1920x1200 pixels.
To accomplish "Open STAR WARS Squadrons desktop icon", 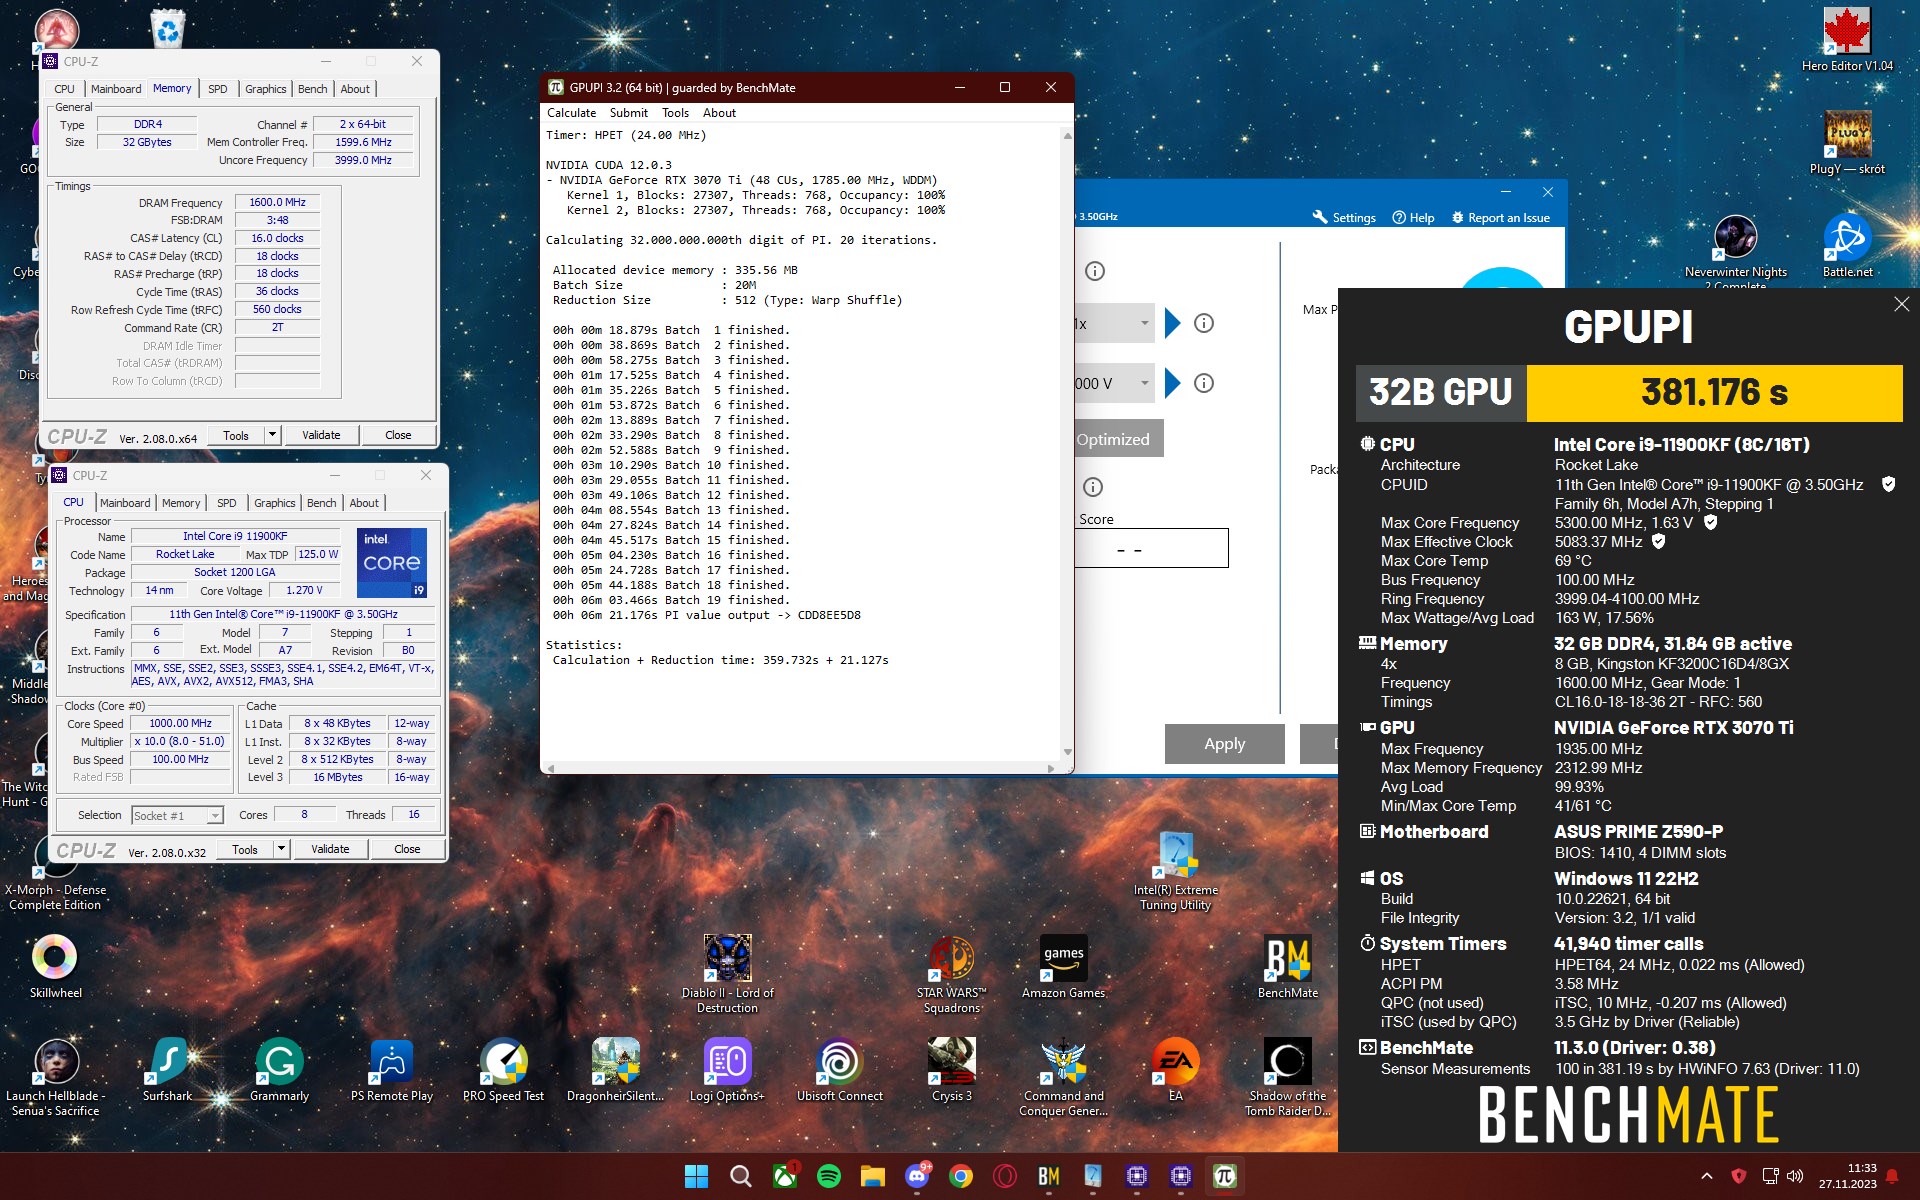I will point(951,973).
